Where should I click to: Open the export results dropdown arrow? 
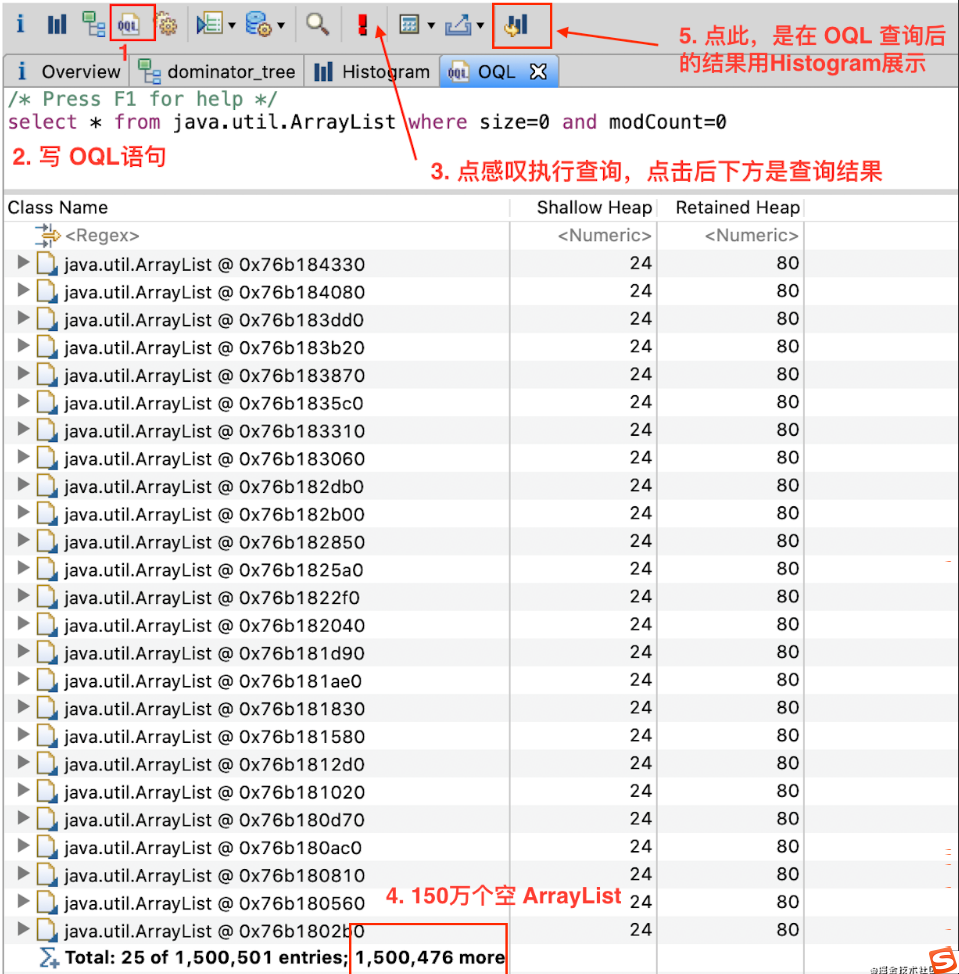click(481, 26)
